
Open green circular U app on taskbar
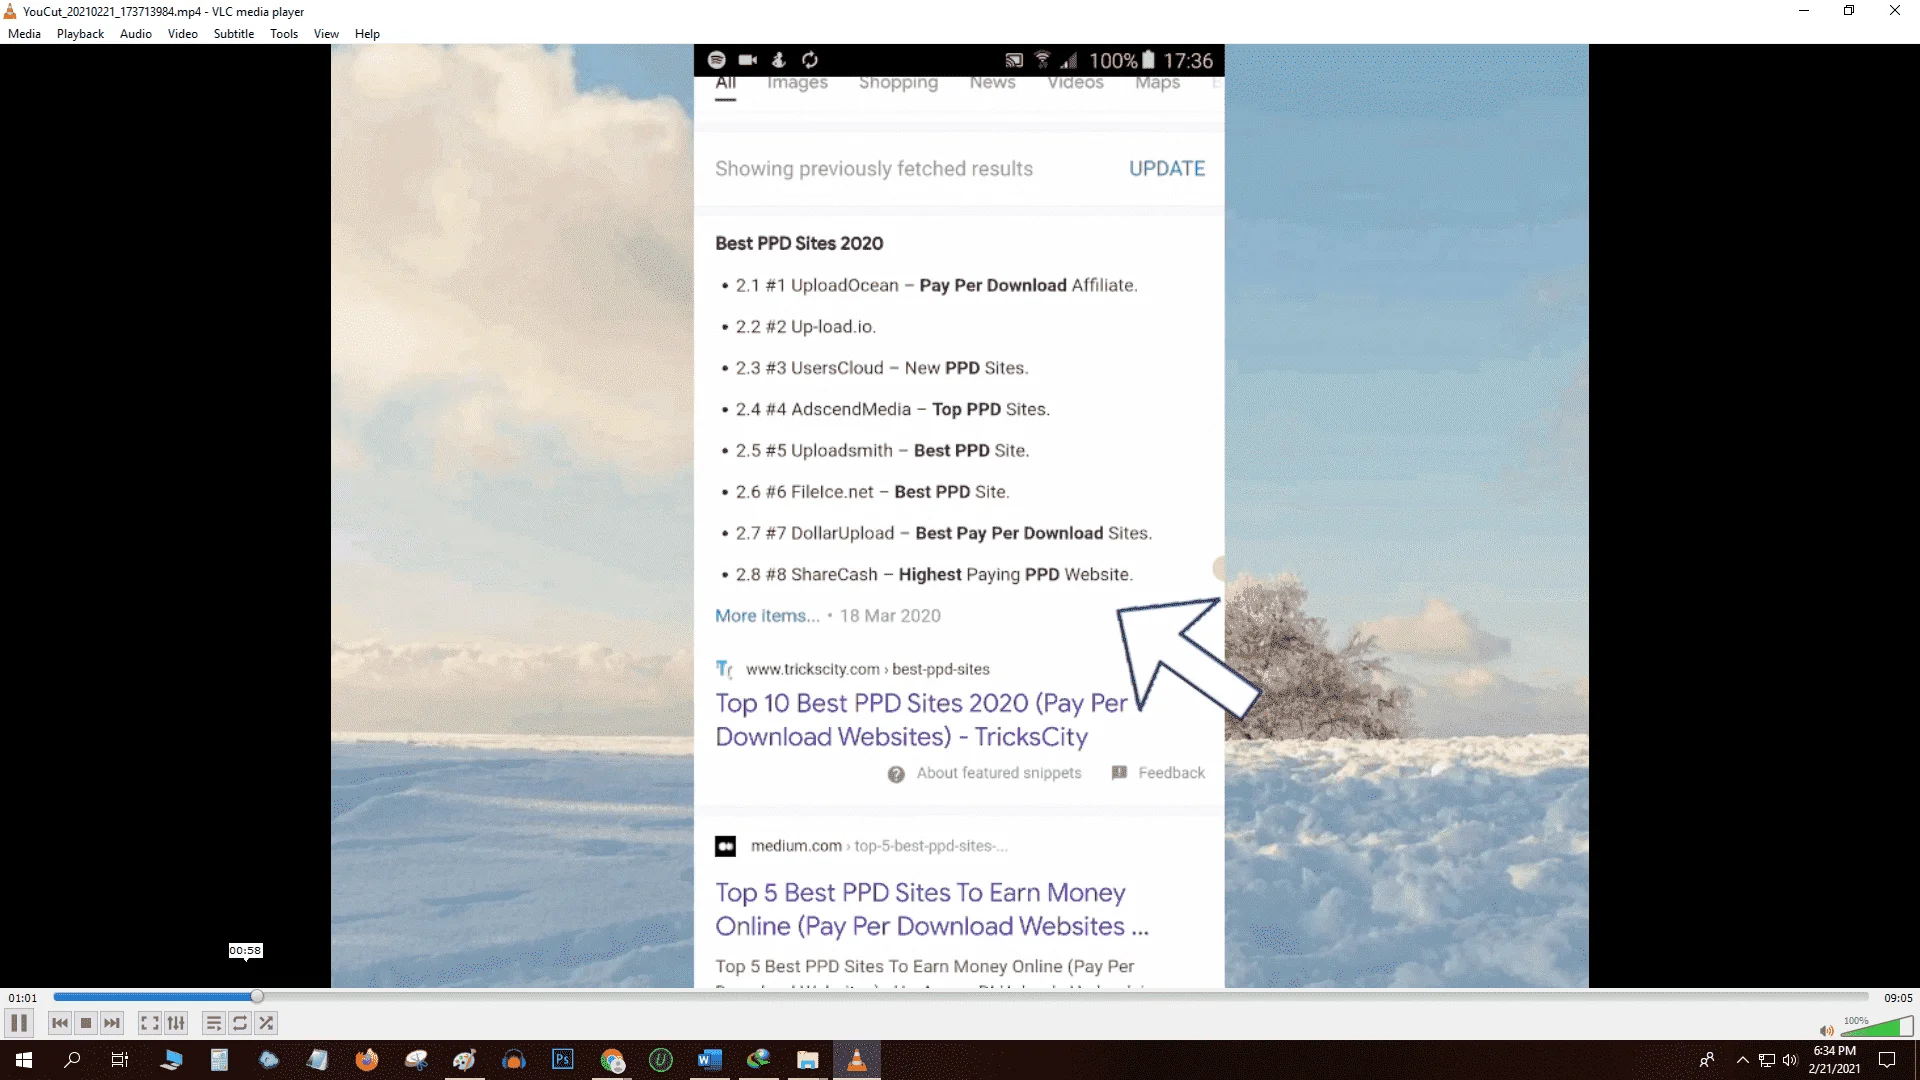coord(661,1060)
